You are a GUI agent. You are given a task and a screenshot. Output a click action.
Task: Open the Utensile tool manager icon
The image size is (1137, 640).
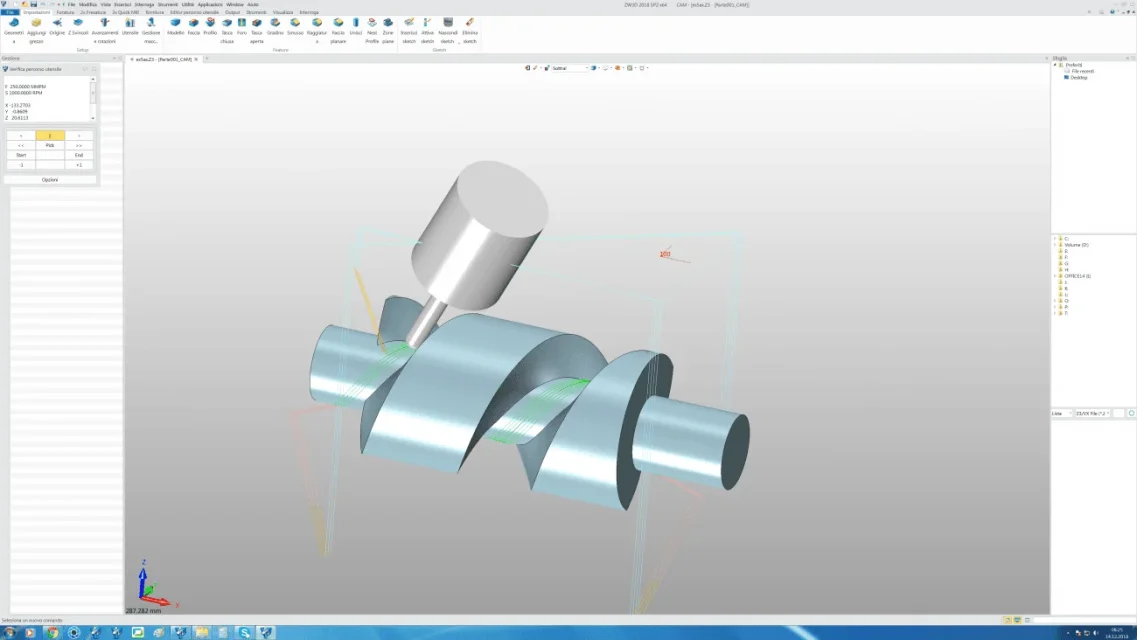click(x=130, y=23)
